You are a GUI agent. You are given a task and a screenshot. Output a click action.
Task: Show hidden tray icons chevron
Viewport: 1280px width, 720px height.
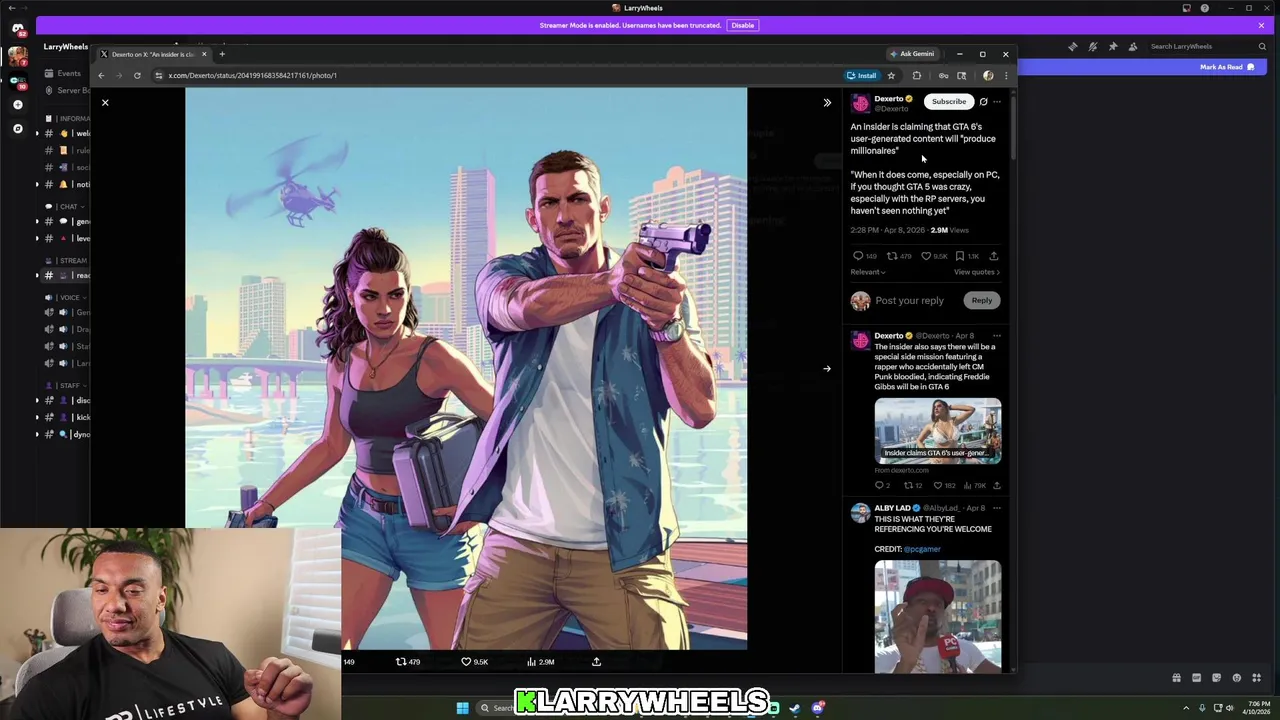[1186, 708]
